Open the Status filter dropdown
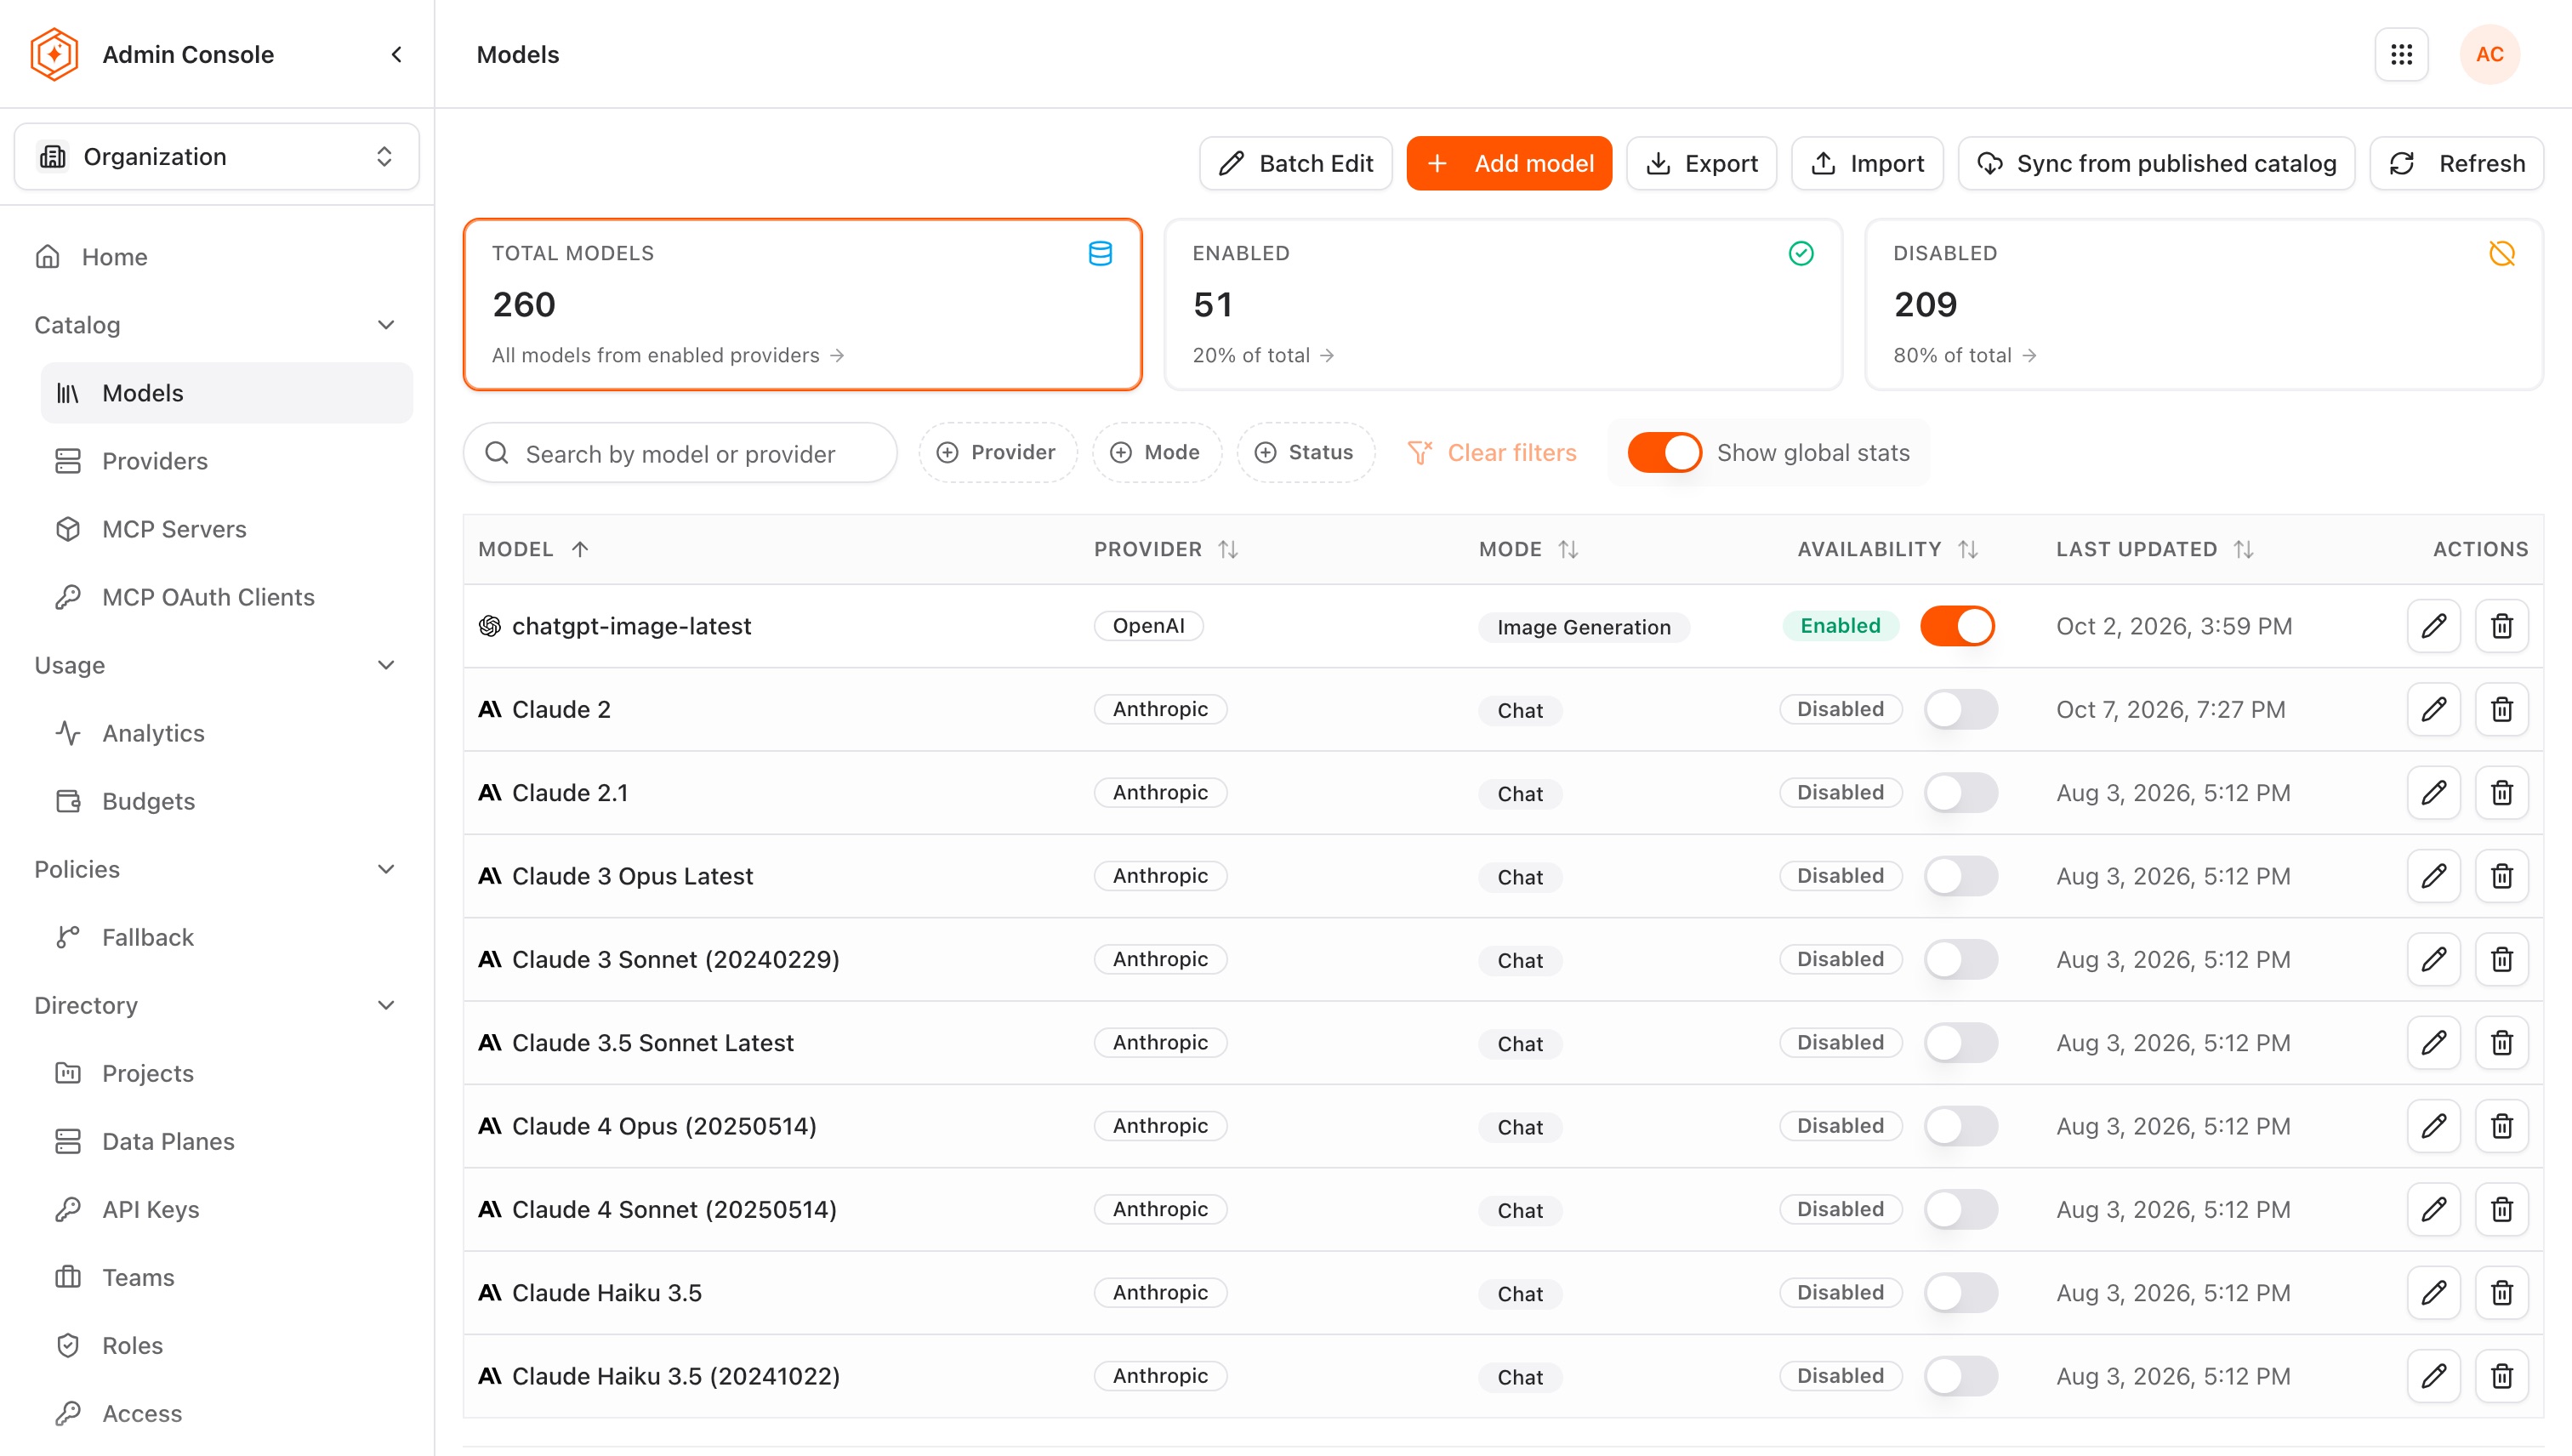Viewport: 2572px width, 1456px height. [x=1305, y=453]
